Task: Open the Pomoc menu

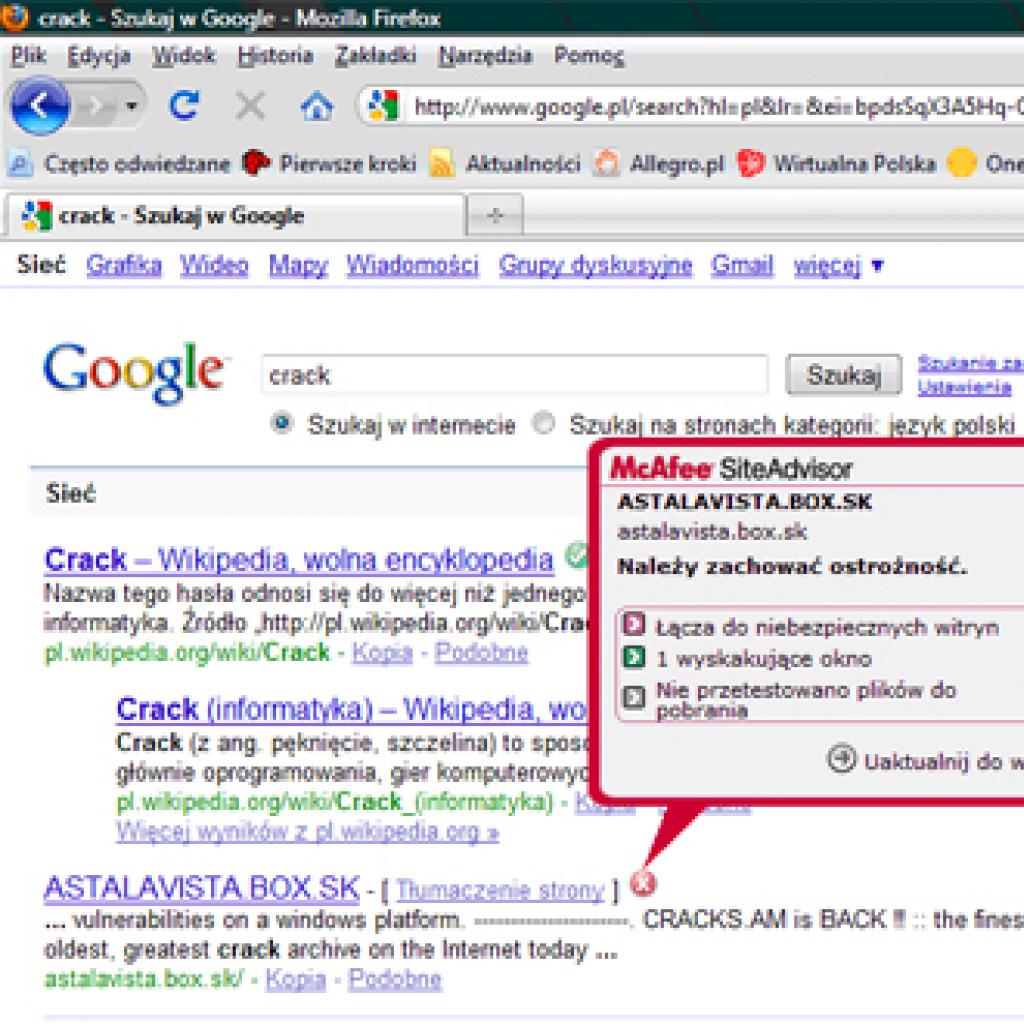Action: tap(589, 56)
